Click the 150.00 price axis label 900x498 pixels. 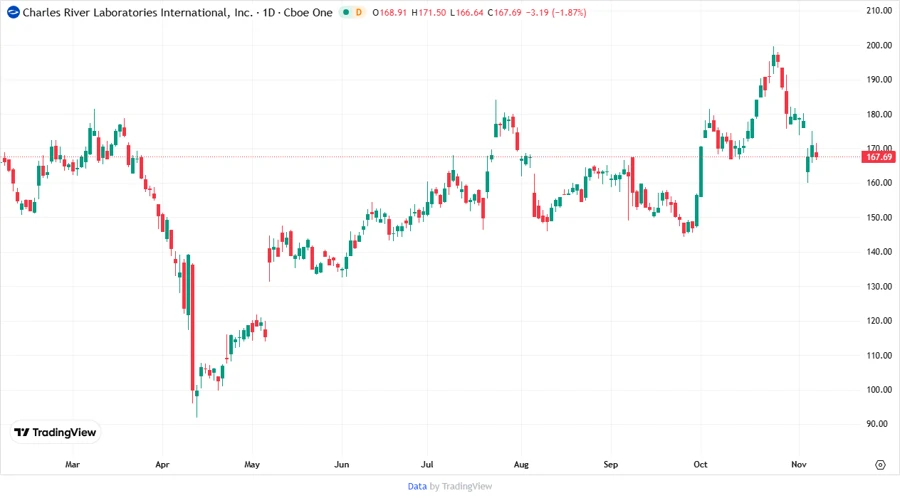(x=879, y=217)
